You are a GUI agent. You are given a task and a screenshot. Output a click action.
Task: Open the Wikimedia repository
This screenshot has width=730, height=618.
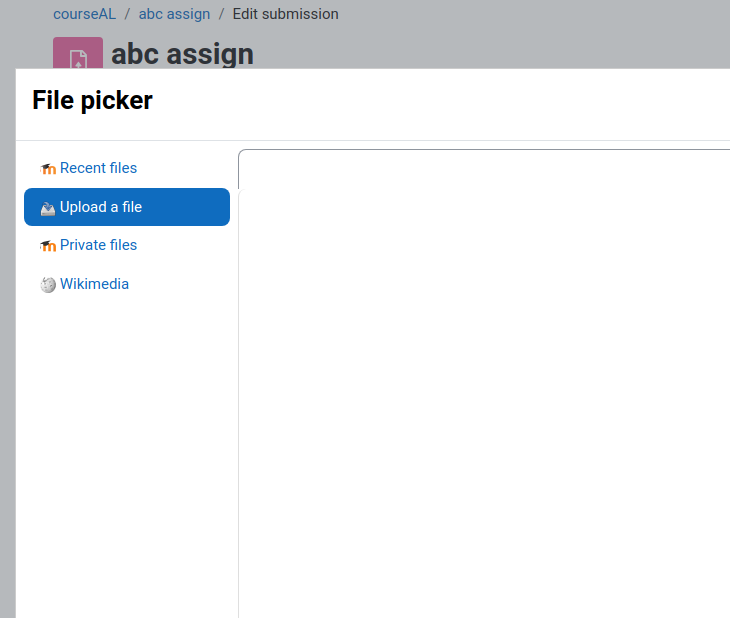click(95, 284)
